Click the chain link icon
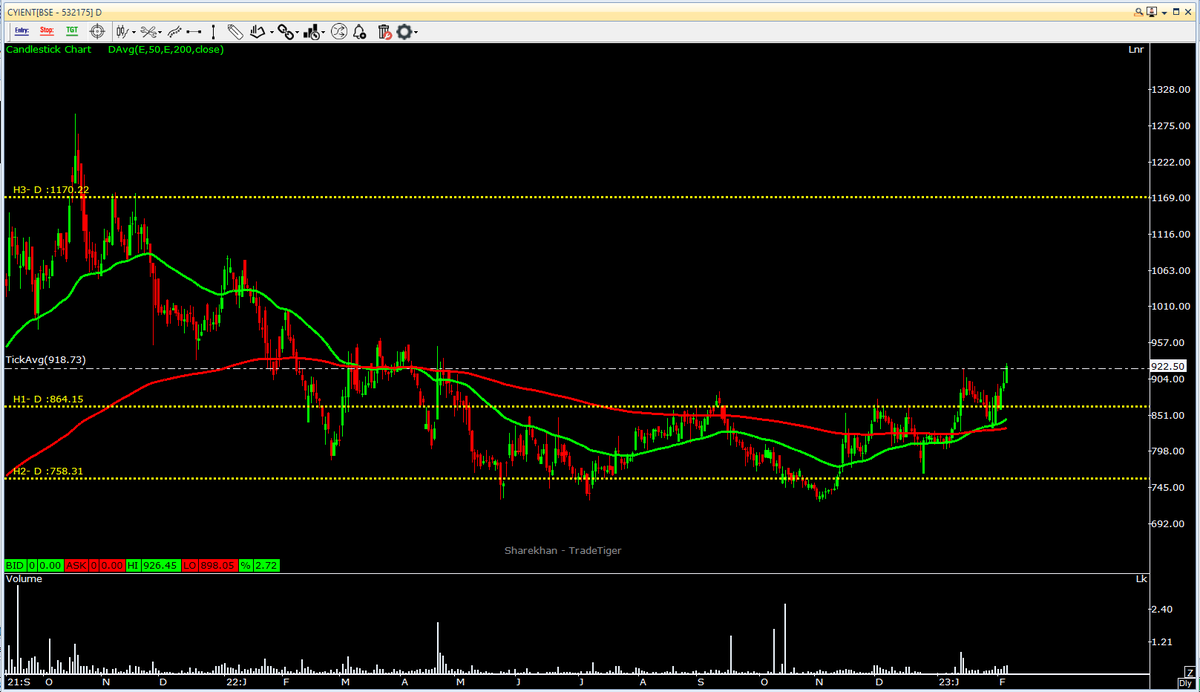 pos(286,32)
